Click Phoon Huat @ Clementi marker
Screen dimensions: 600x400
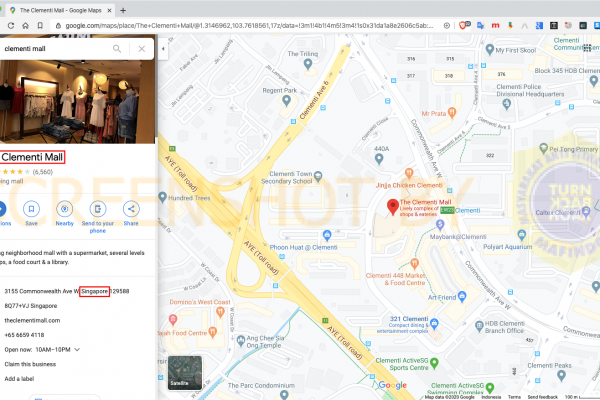327,235
